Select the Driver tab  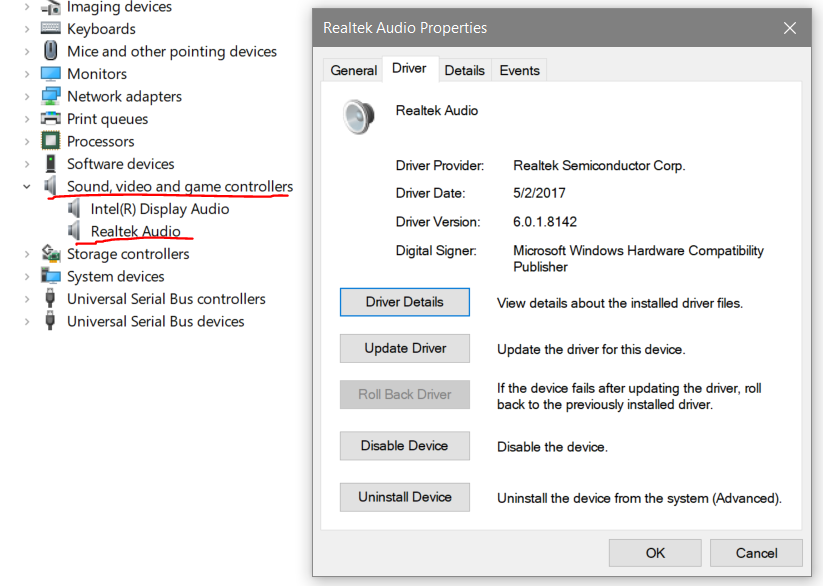(x=409, y=69)
